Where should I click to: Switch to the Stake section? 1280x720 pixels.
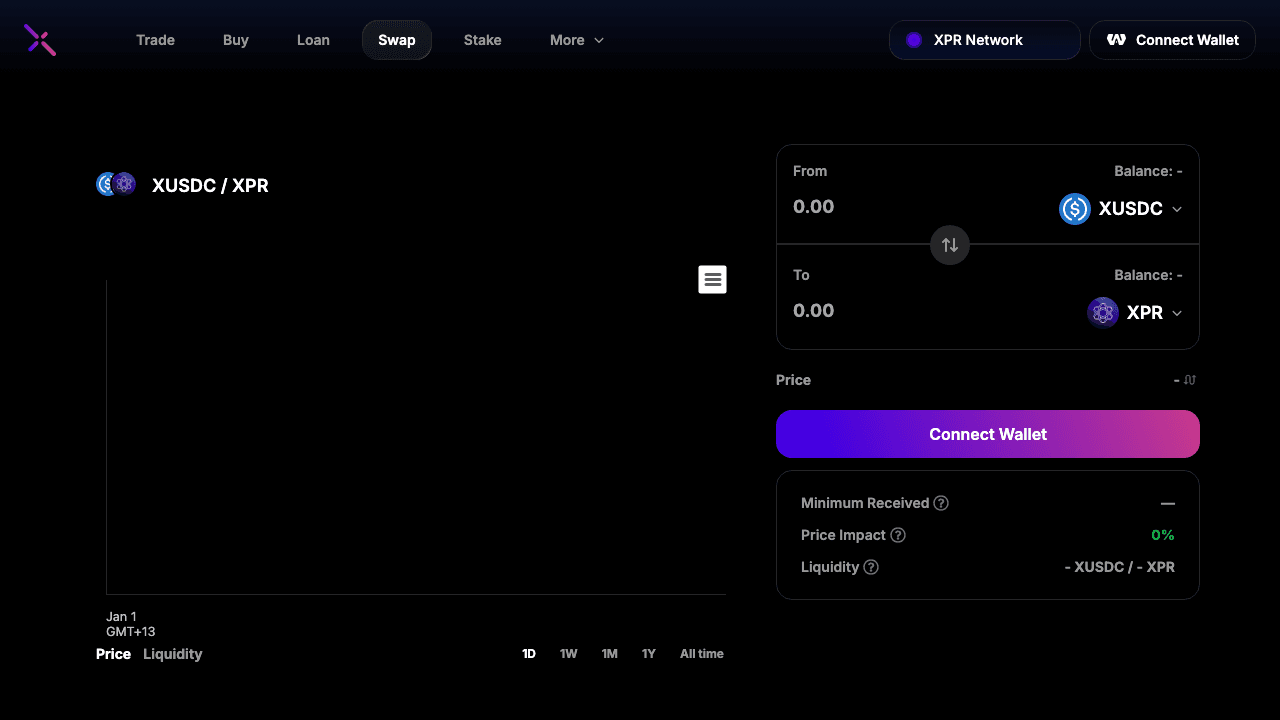coord(482,40)
